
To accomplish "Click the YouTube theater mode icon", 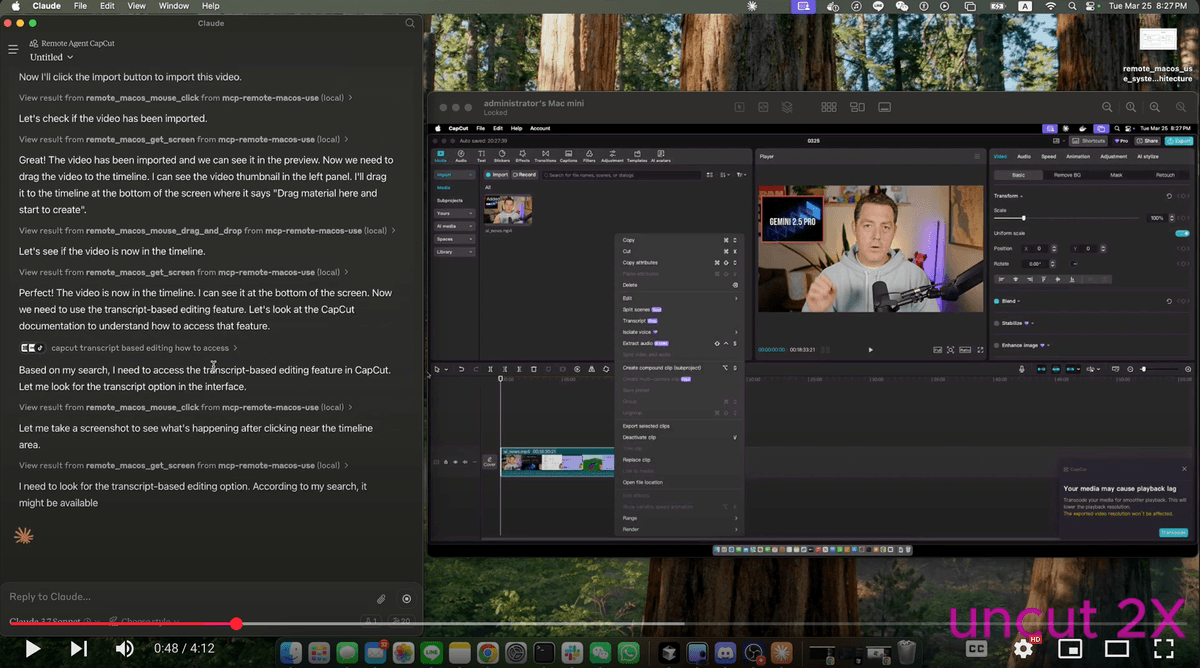I will (x=1116, y=649).
